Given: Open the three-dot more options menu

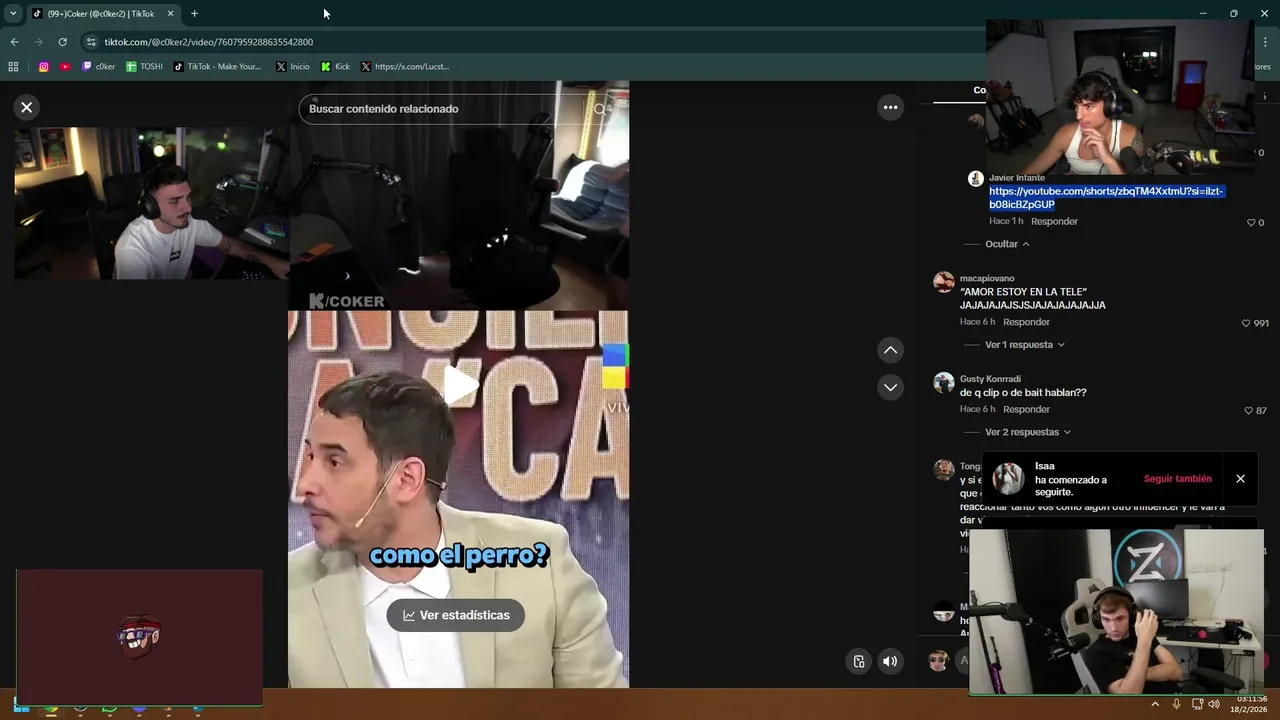Looking at the screenshot, I should [890, 107].
